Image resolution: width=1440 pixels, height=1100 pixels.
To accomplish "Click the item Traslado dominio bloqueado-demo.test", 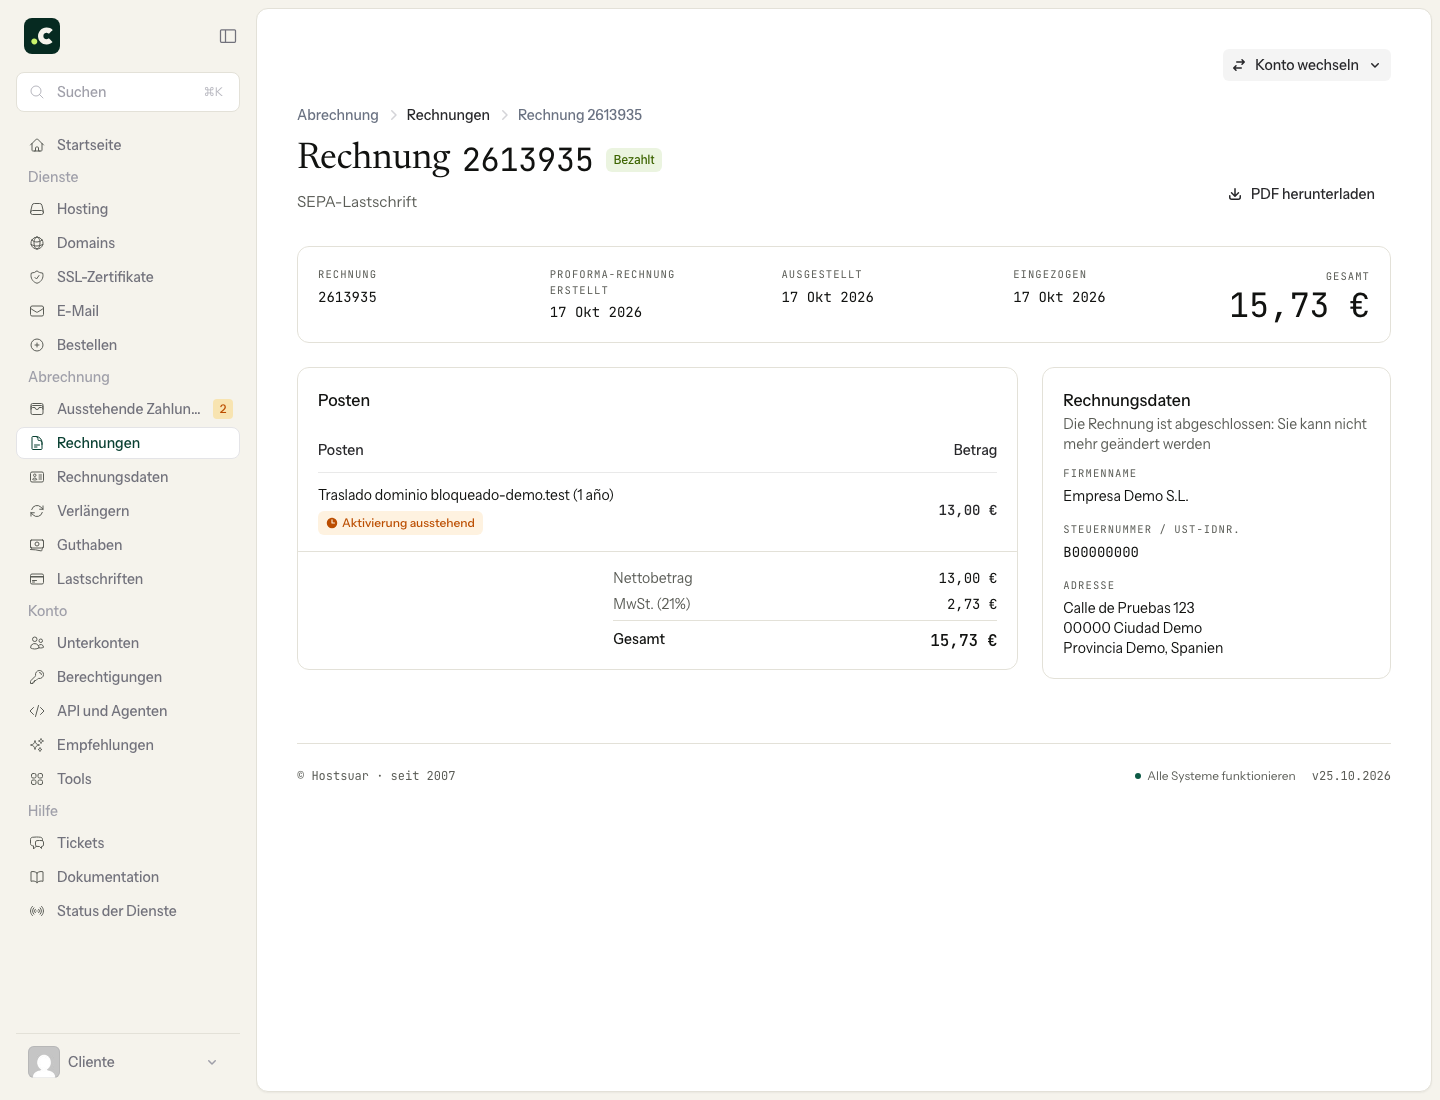I will (x=466, y=495).
